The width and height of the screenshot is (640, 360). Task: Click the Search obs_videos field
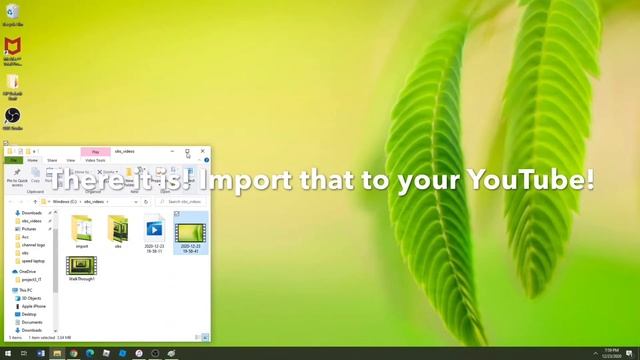[x=181, y=202]
